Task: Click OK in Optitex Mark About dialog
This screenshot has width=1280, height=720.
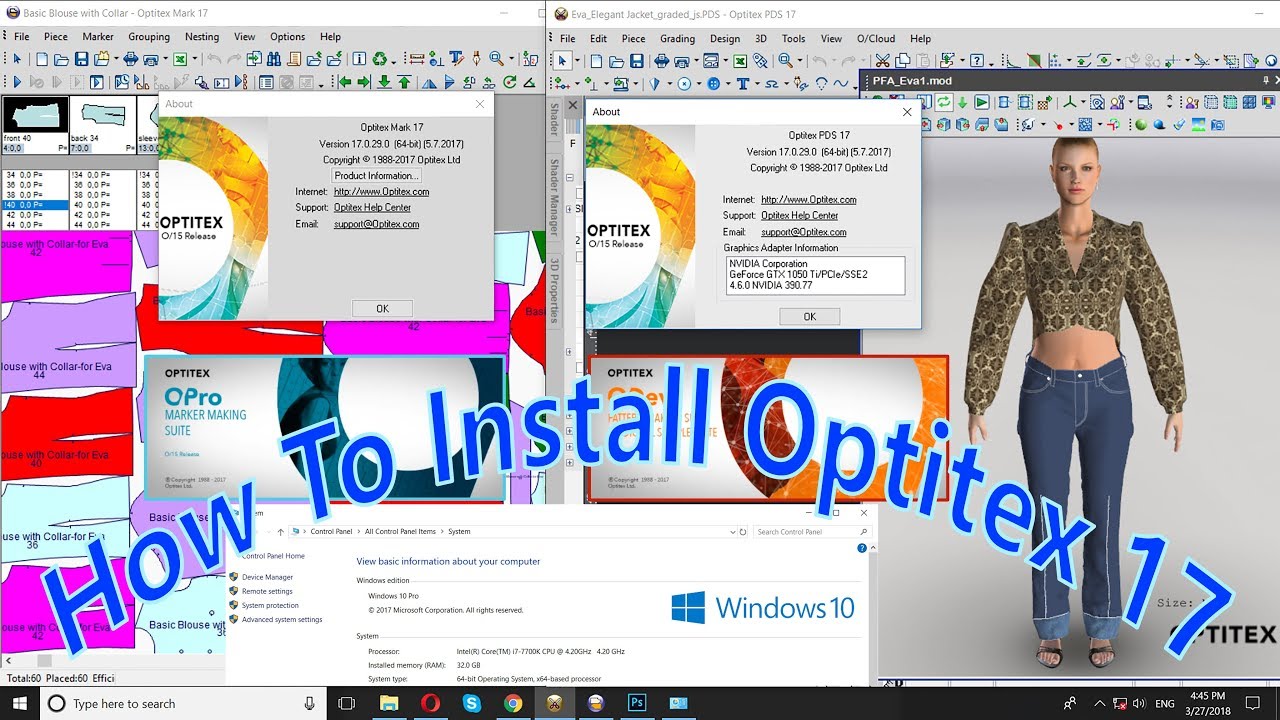Action: tap(382, 308)
